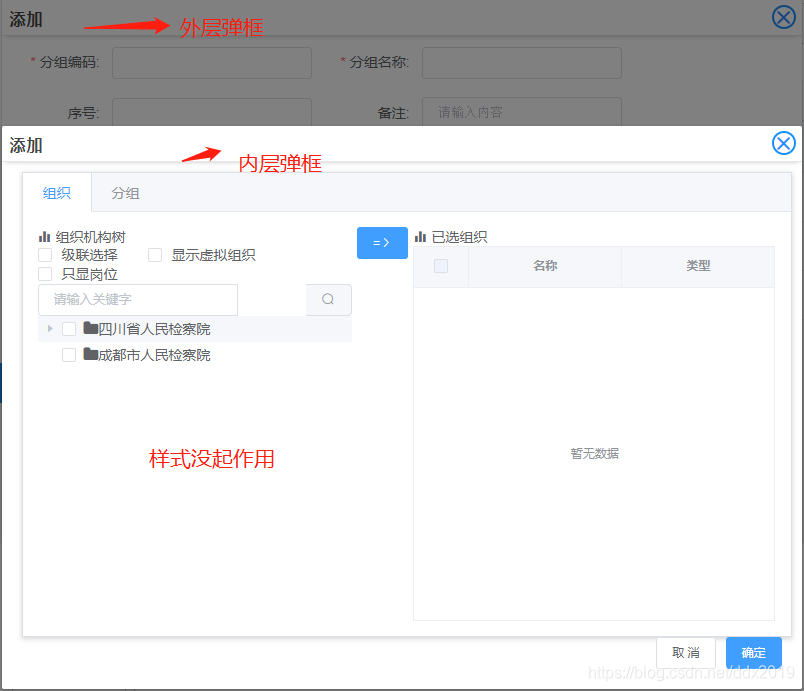Click the 请输入关键字 search input field
The image size is (804, 691).
coord(137,300)
